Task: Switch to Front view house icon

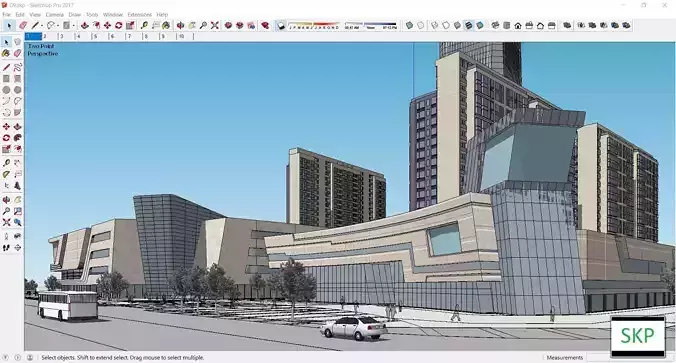Action: coord(518,25)
